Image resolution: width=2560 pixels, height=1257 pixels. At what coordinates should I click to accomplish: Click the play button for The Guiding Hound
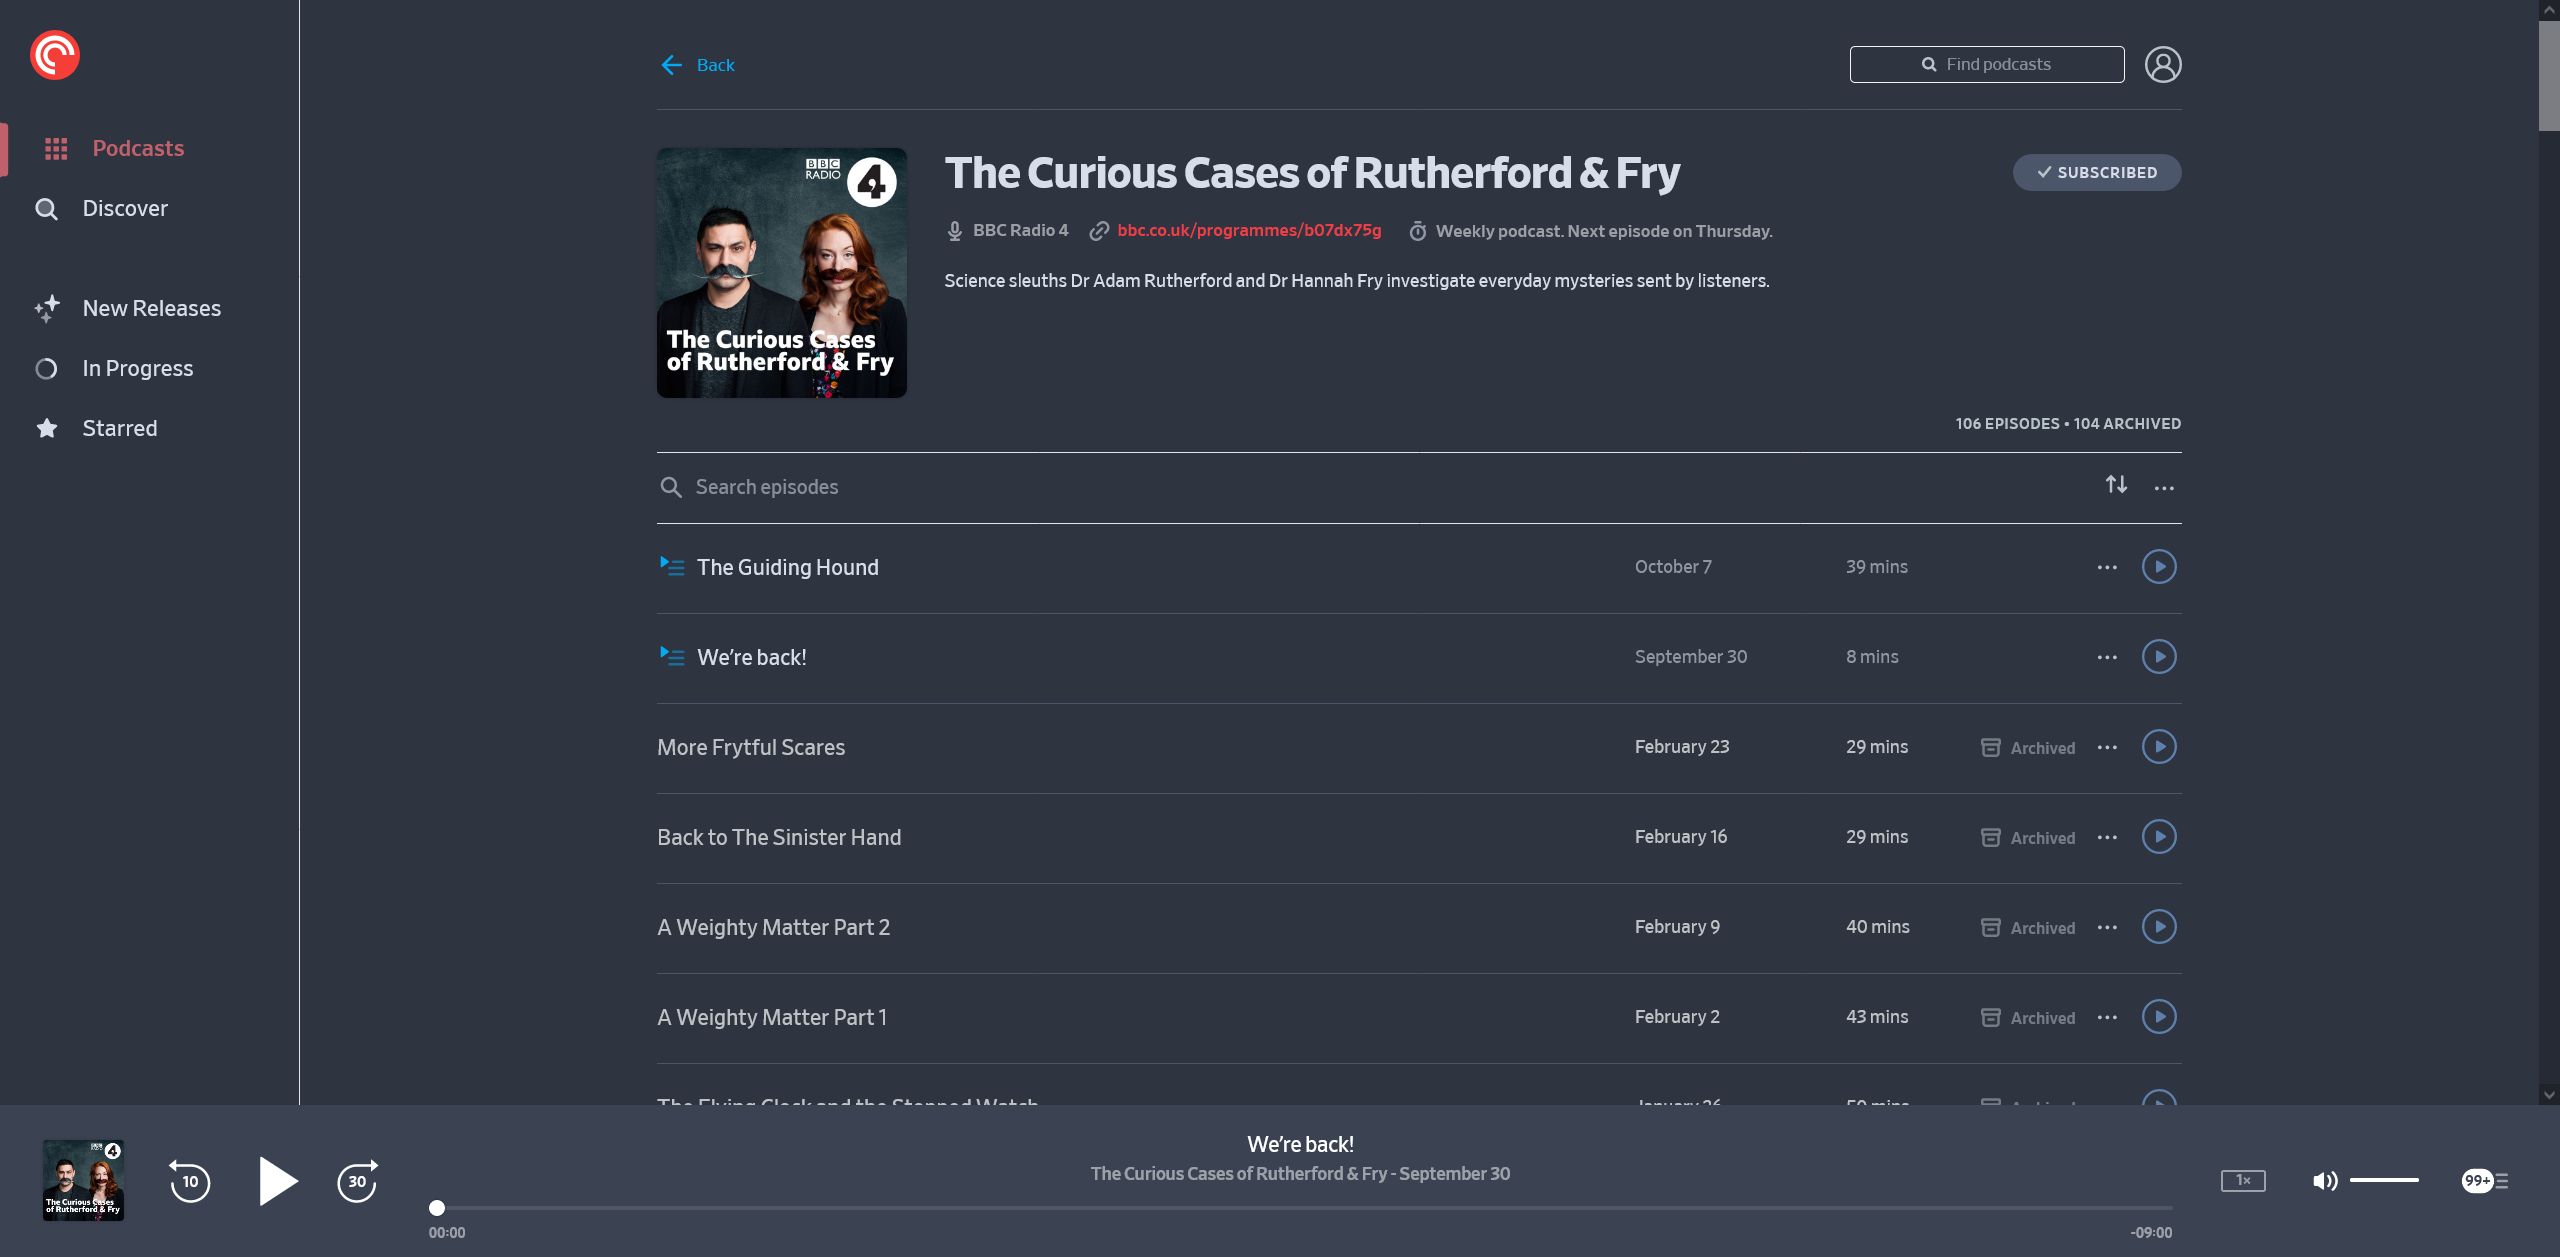2158,566
